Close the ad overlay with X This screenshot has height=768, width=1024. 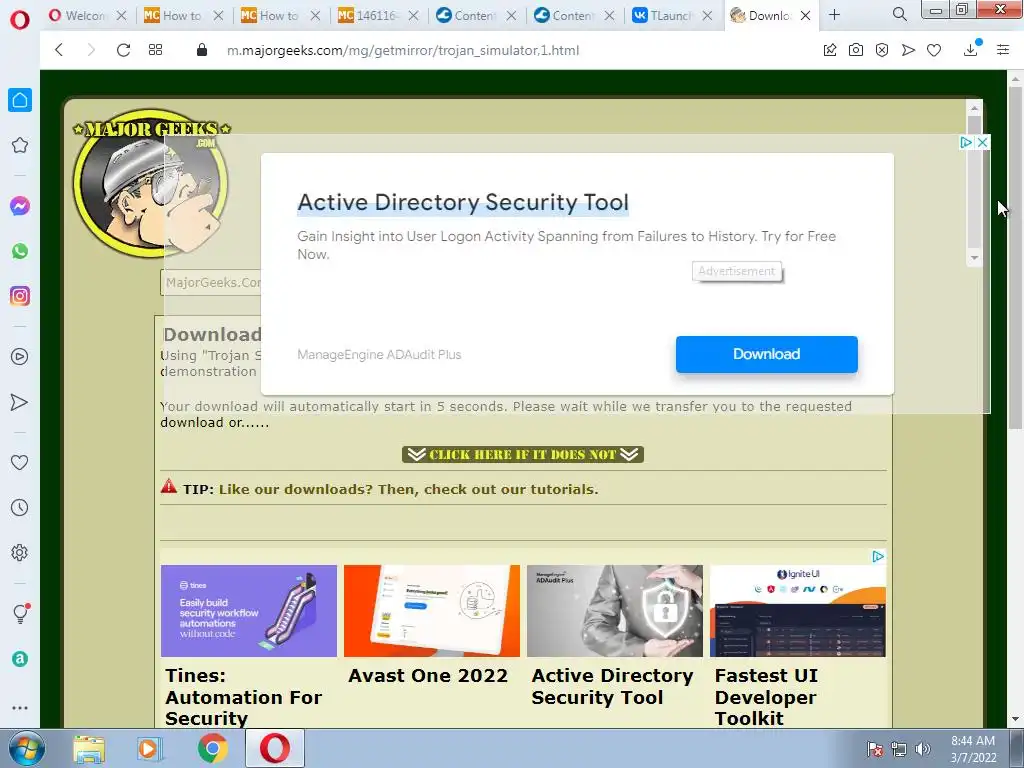coord(982,142)
